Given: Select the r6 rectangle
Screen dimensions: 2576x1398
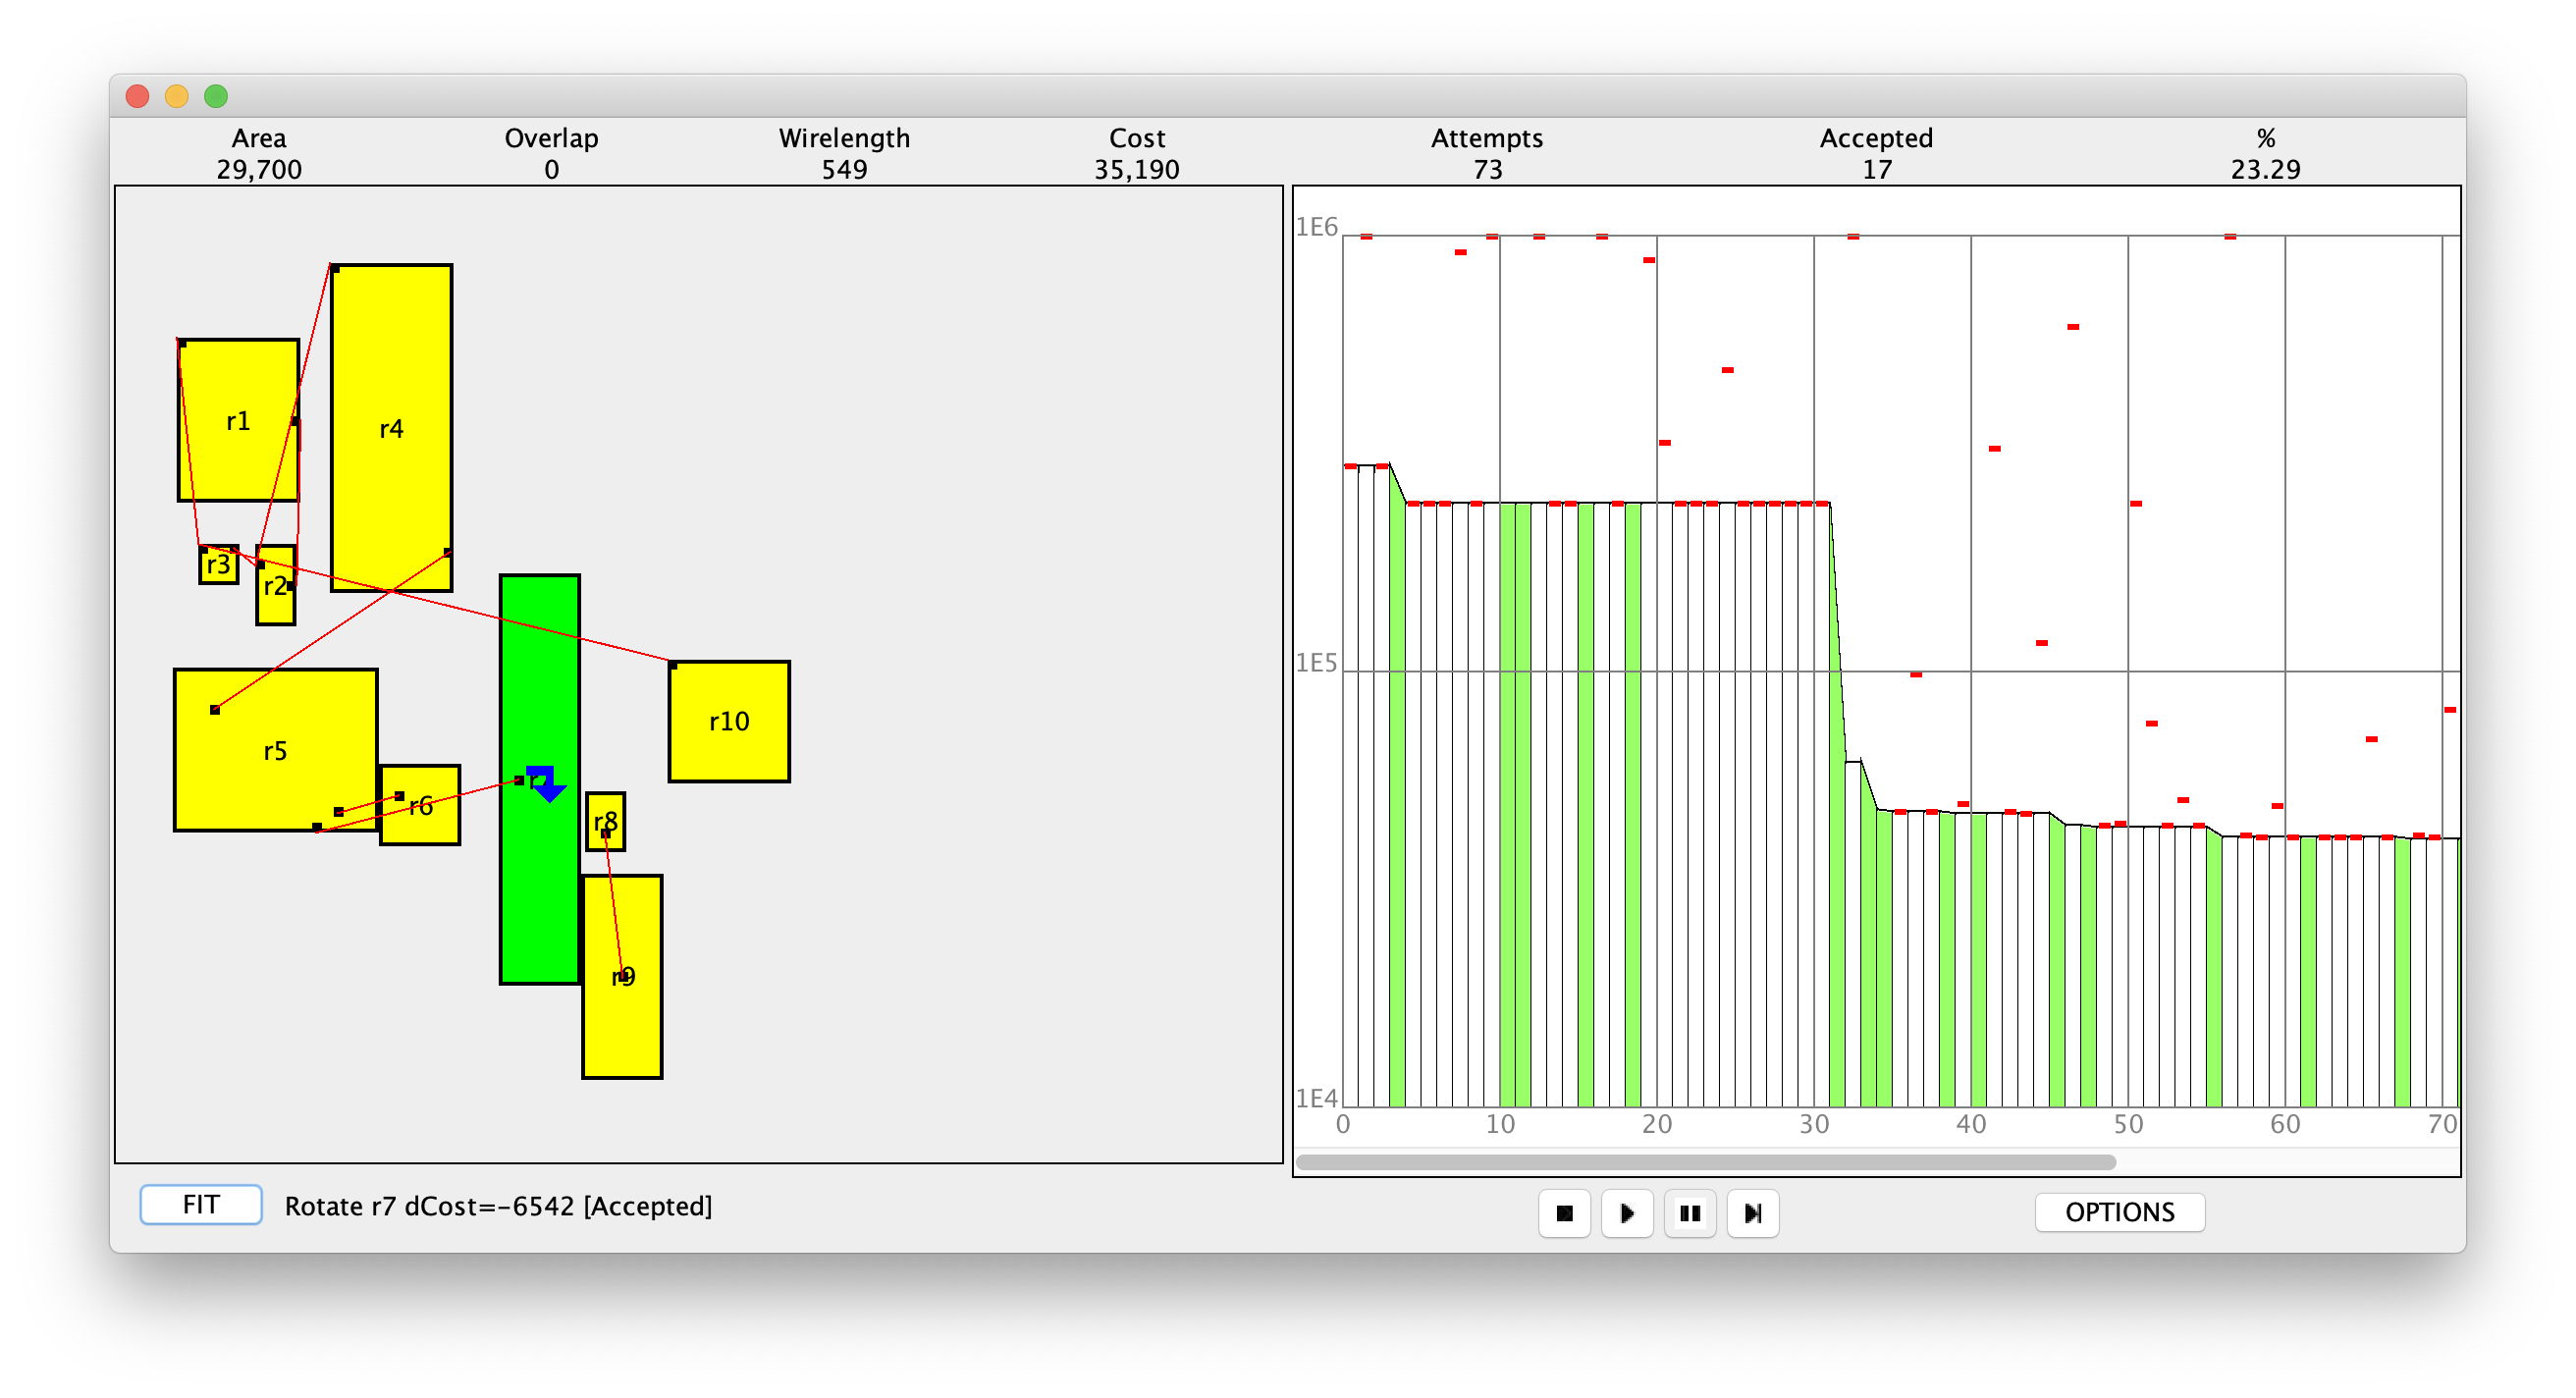Looking at the screenshot, I should pyautogui.click(x=420, y=805).
